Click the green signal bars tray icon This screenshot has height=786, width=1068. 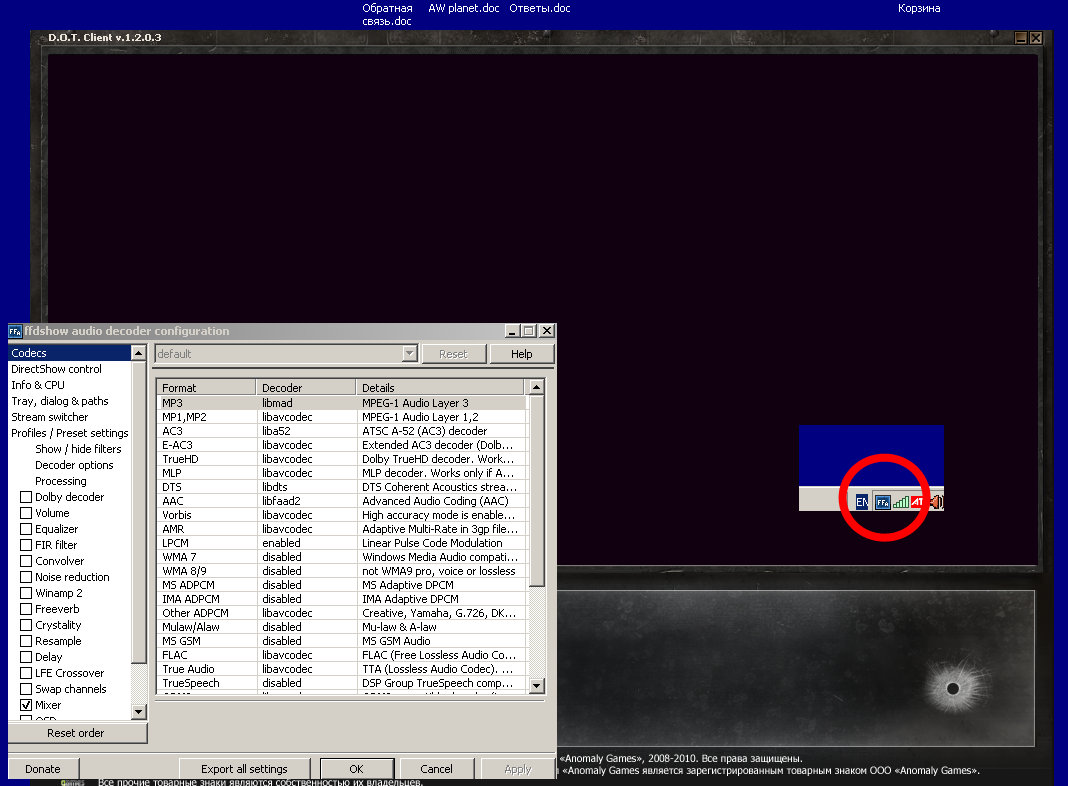pos(900,503)
